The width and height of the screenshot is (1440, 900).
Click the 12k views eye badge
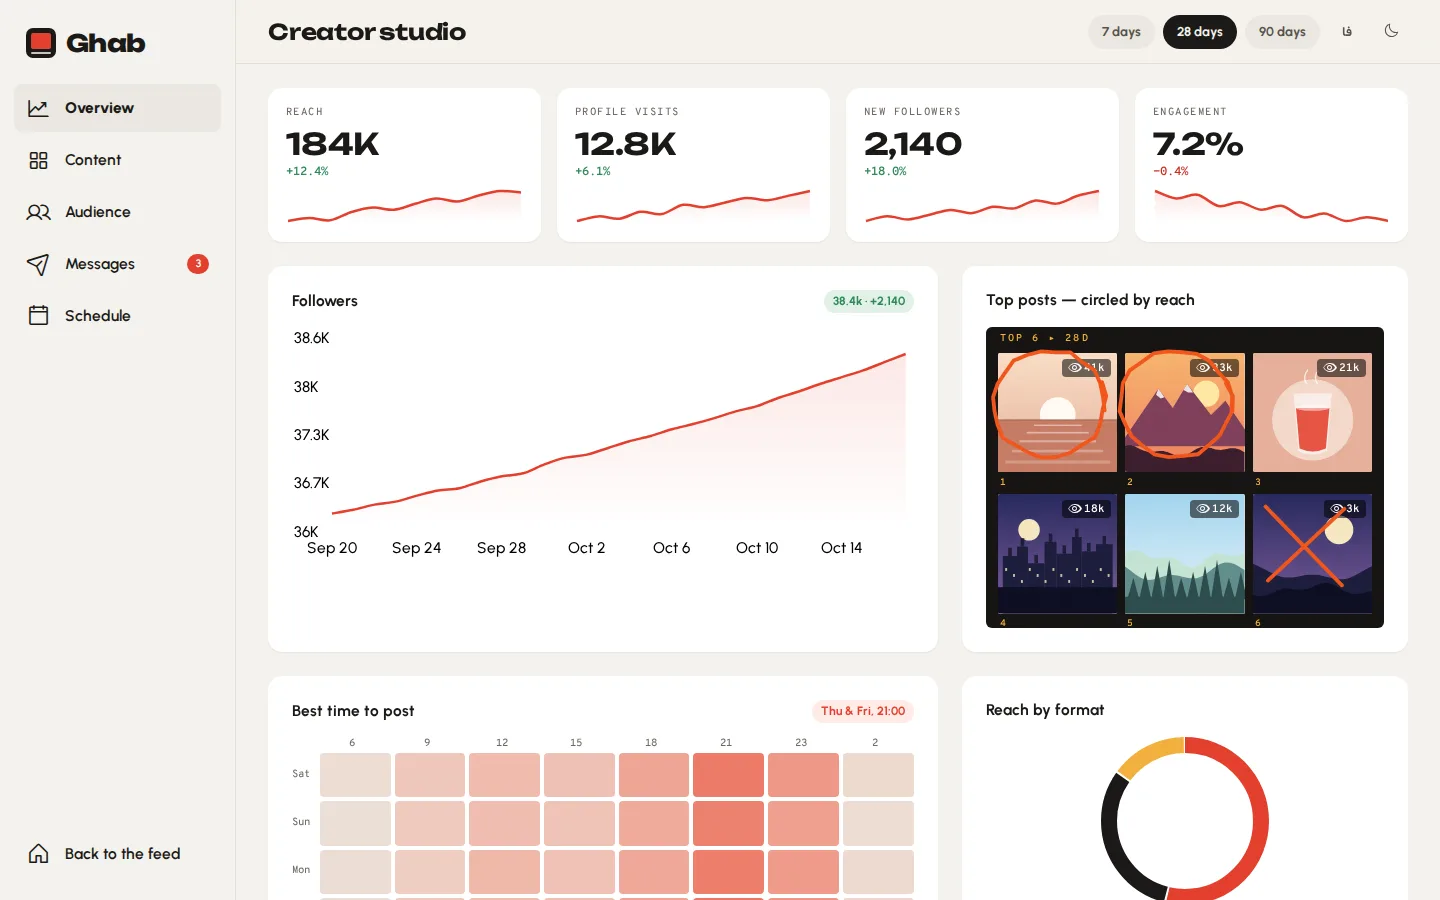pos(1214,509)
